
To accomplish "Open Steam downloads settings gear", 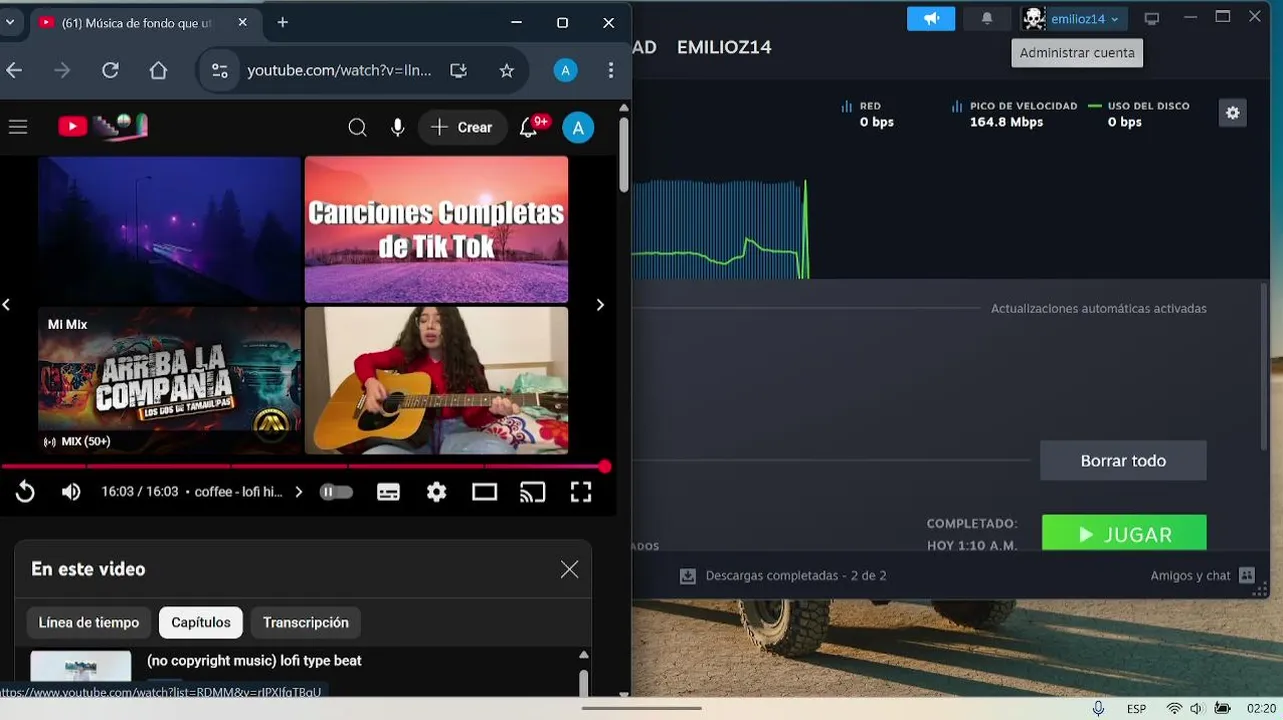I will 1232,113.
